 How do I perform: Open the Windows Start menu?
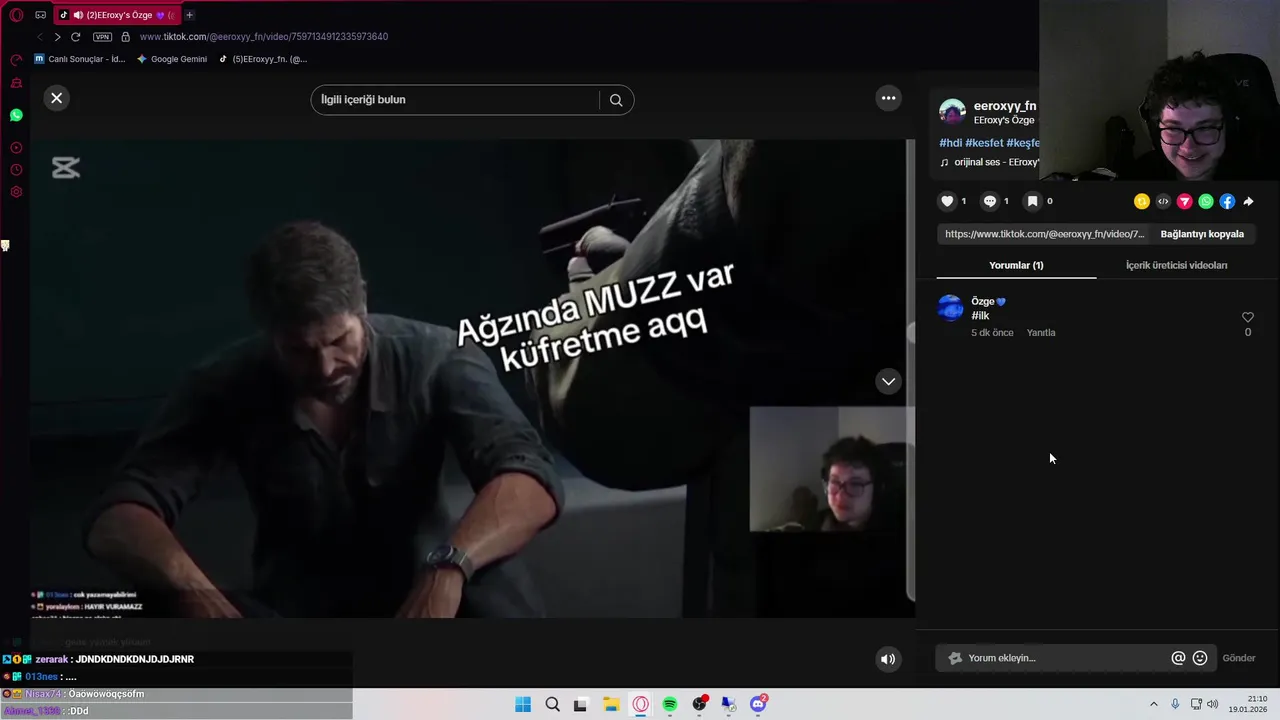523,704
